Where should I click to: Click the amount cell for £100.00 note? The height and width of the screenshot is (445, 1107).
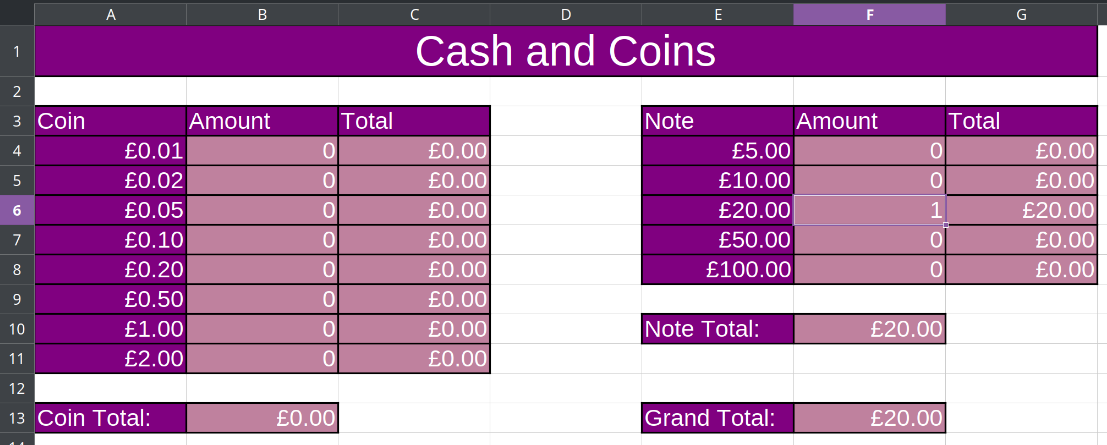(869, 269)
